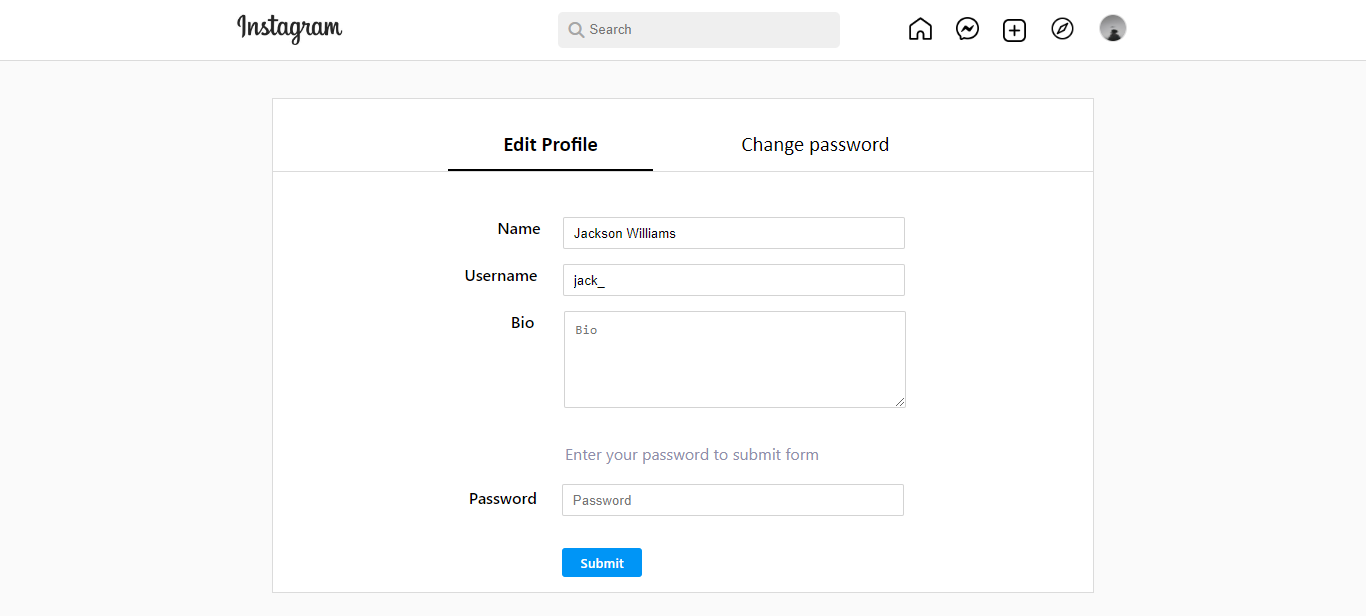Open the Explore compass icon
Viewport: 1366px width, 616px height.
[x=1062, y=29]
